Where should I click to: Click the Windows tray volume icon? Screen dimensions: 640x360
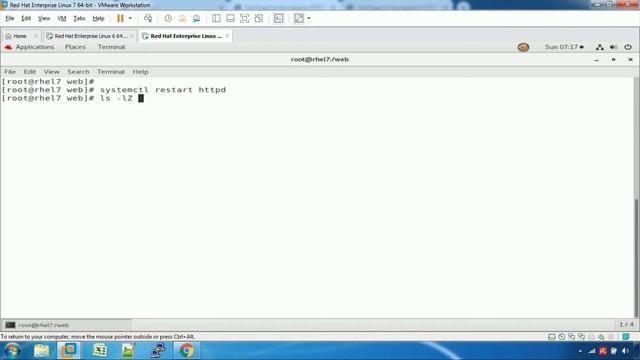coord(625,351)
